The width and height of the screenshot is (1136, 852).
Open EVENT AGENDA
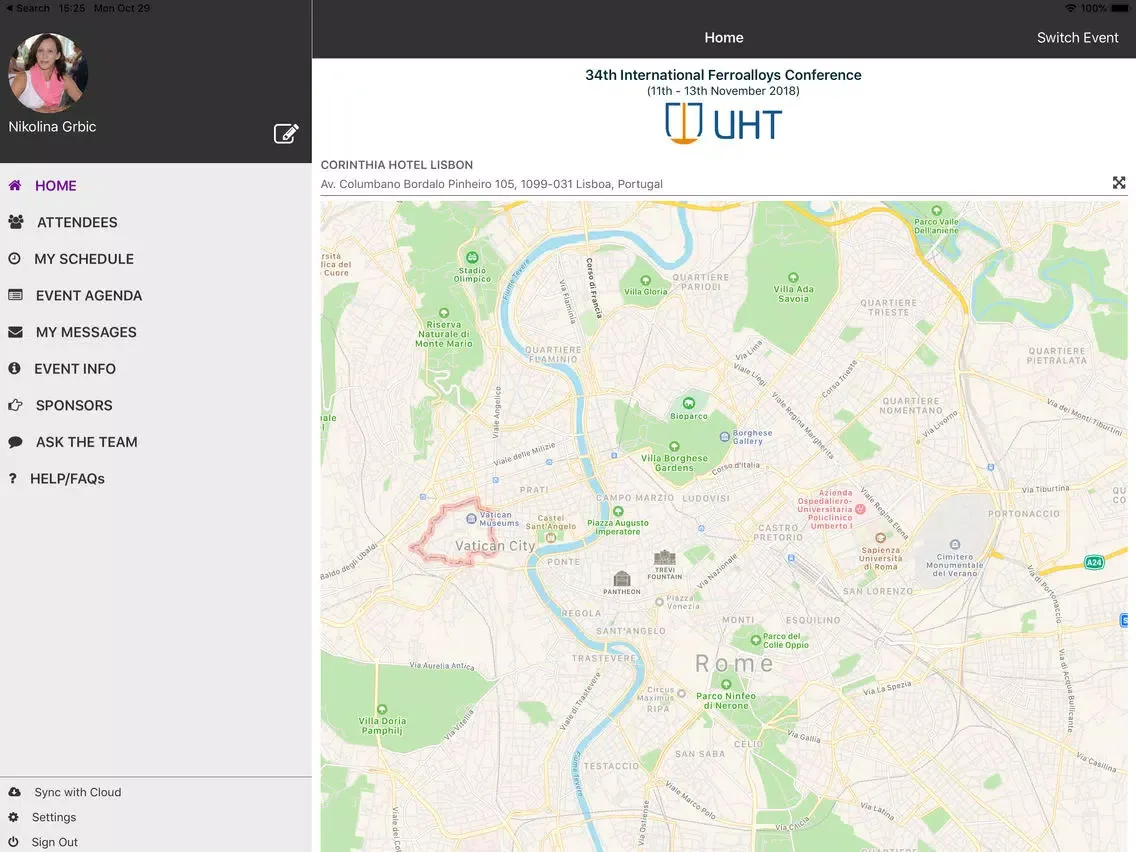(89, 296)
